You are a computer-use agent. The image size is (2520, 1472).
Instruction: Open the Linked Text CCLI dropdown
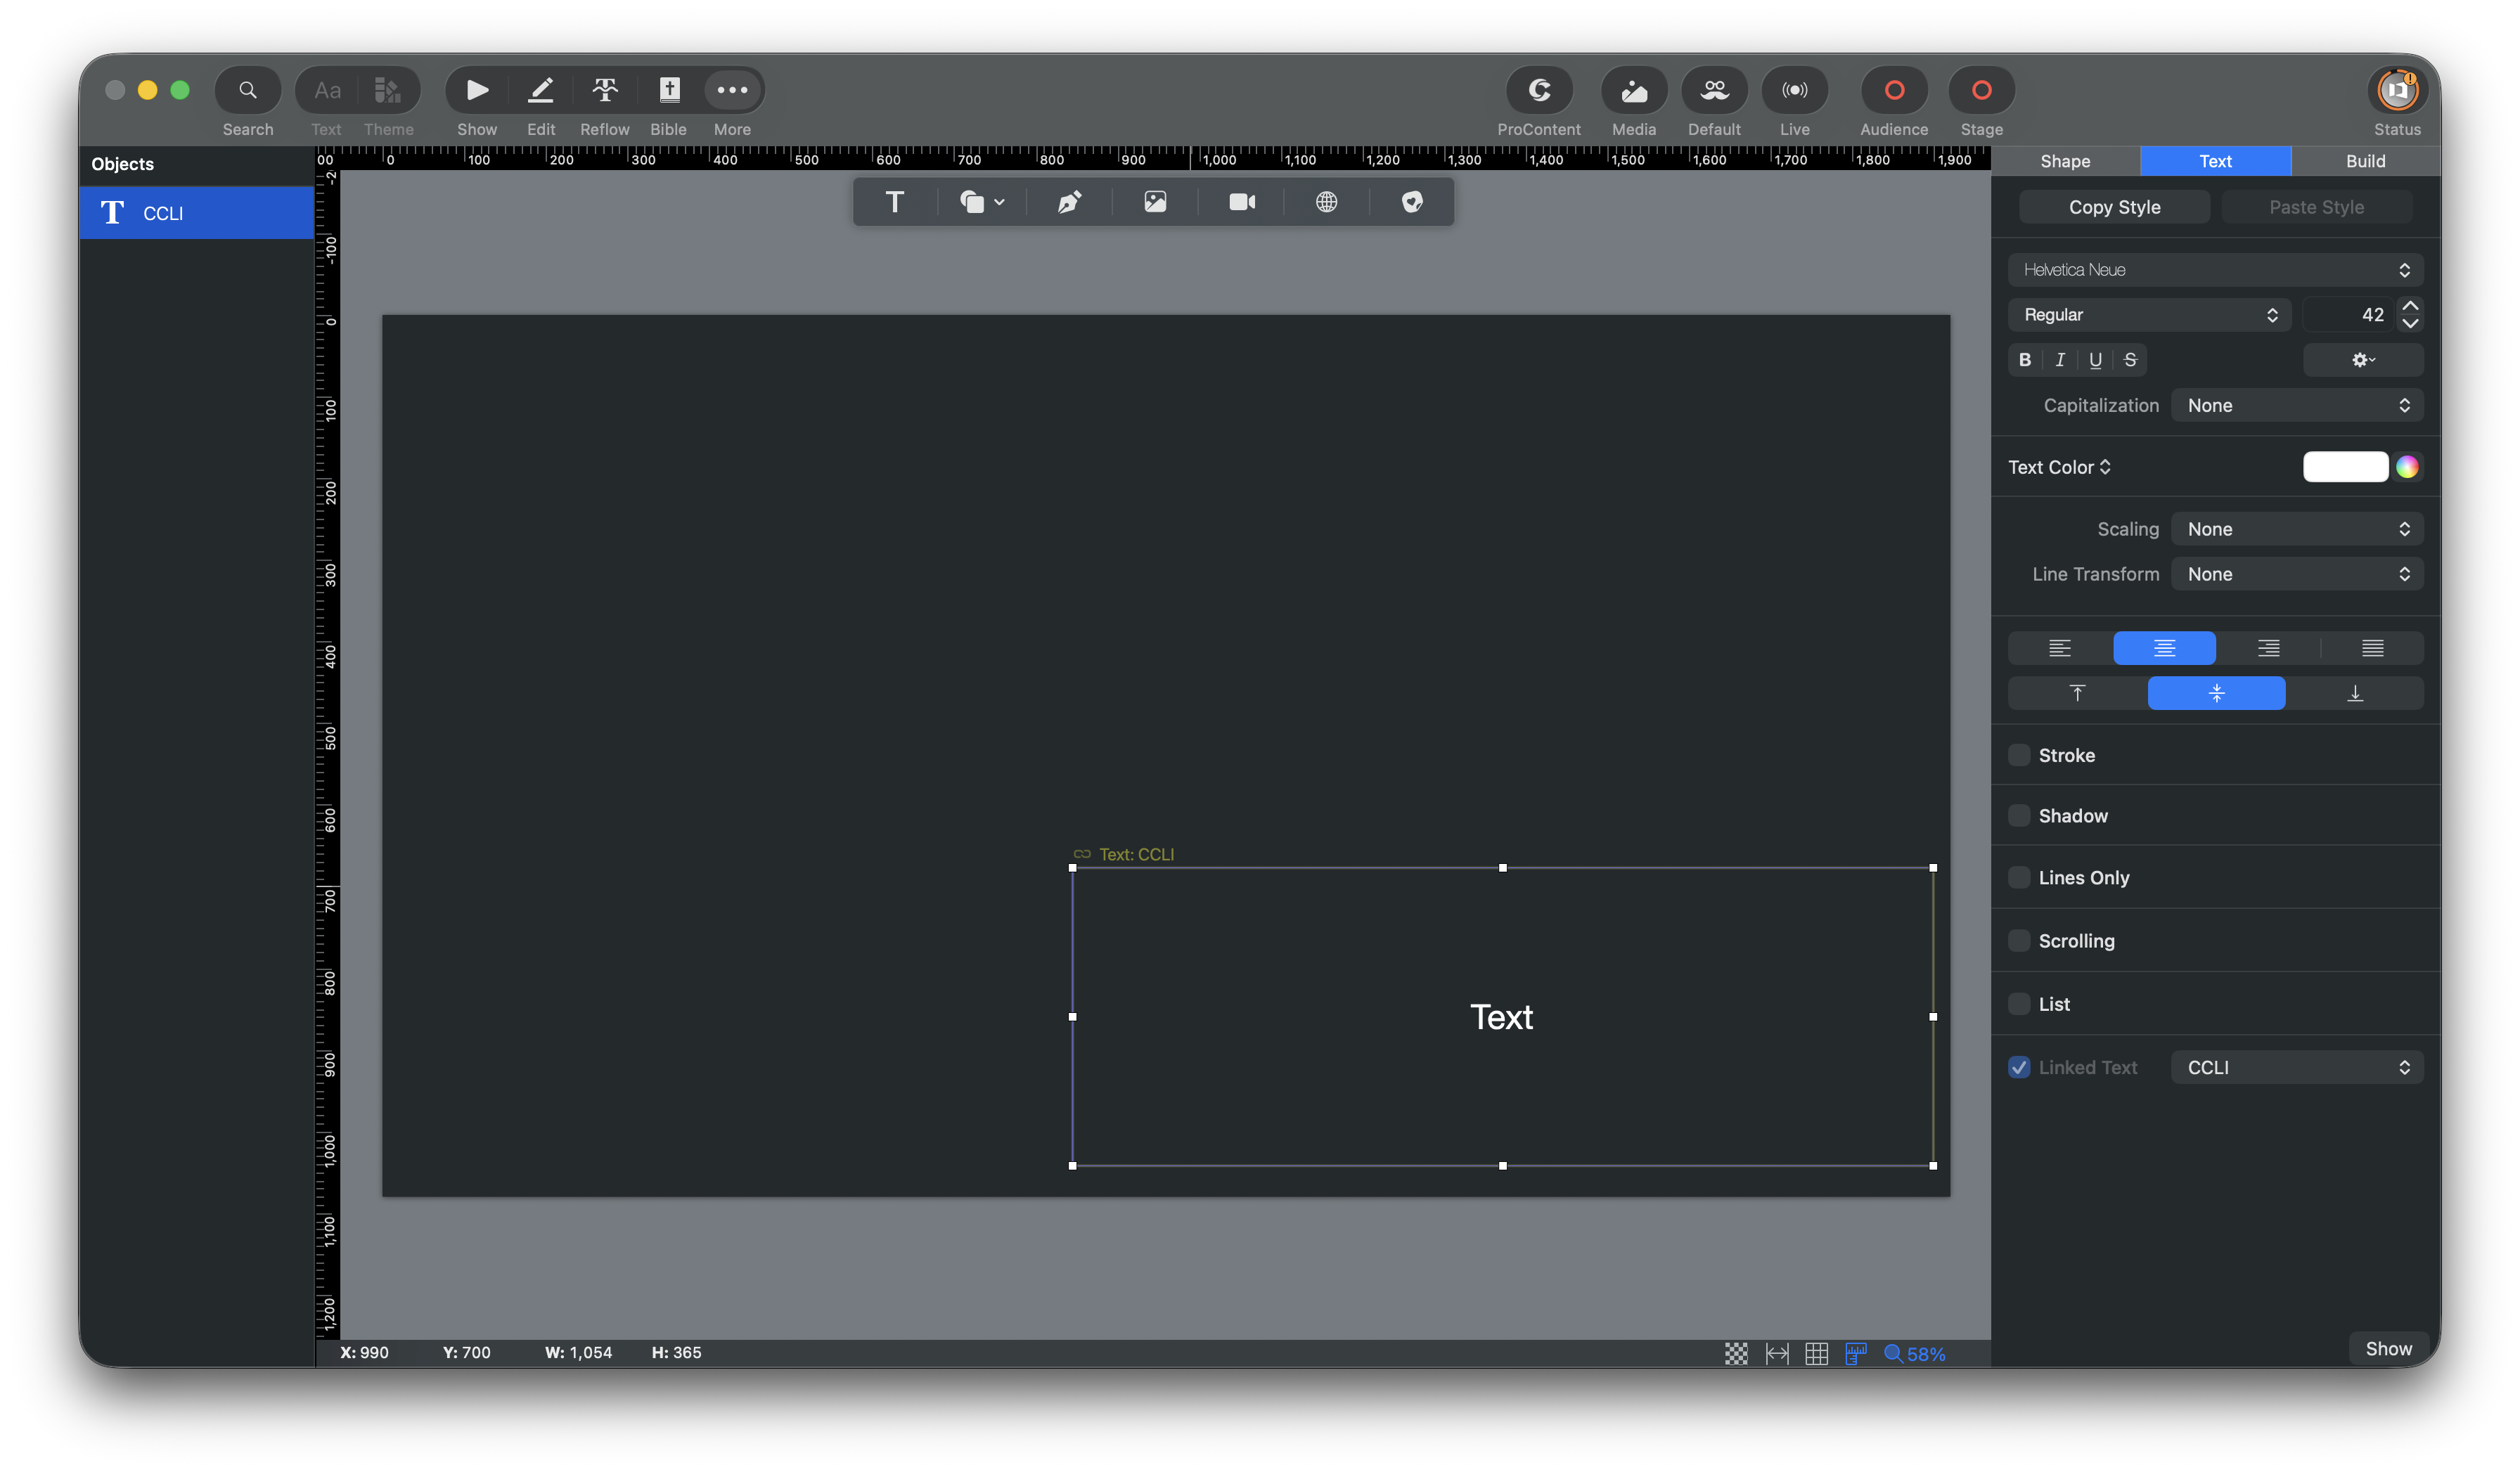(2297, 1067)
